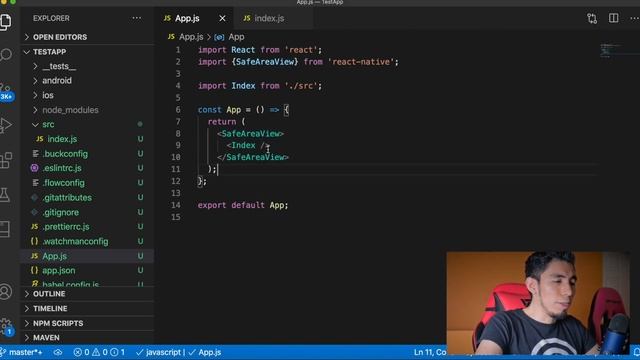
Task: Open the Manage gear settings icon
Action: tap(6, 327)
